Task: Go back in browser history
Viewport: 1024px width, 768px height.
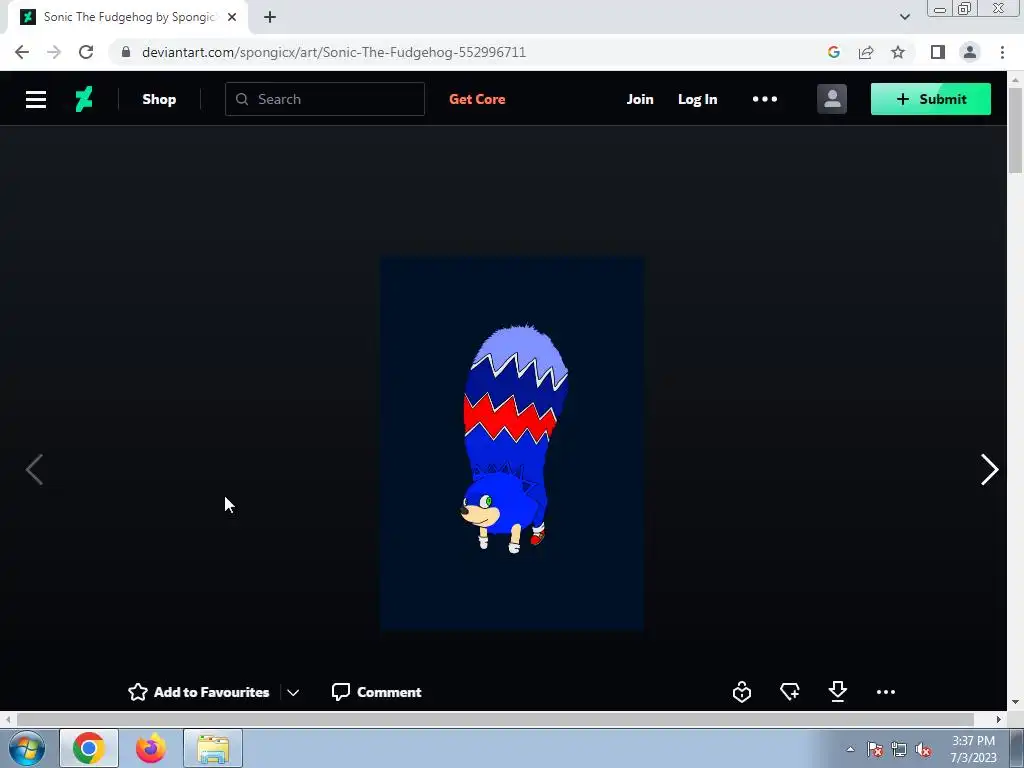Action: click(22, 52)
